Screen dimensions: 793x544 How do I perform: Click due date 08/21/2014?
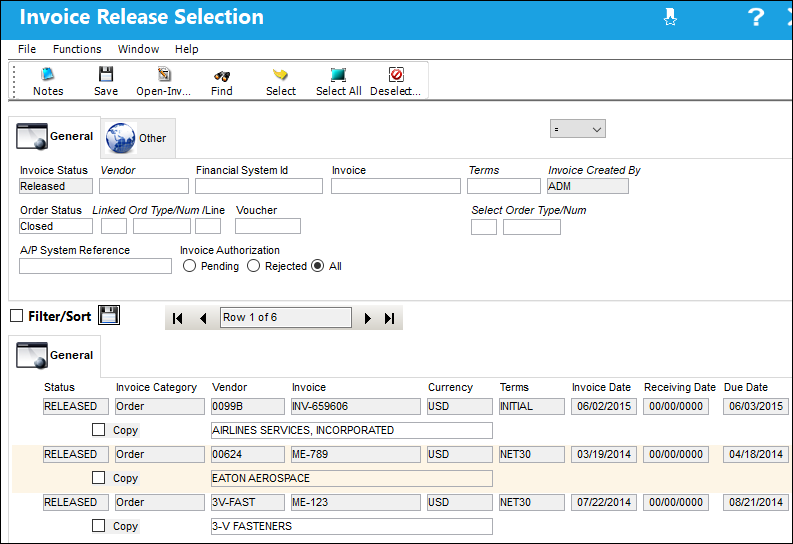click(756, 503)
